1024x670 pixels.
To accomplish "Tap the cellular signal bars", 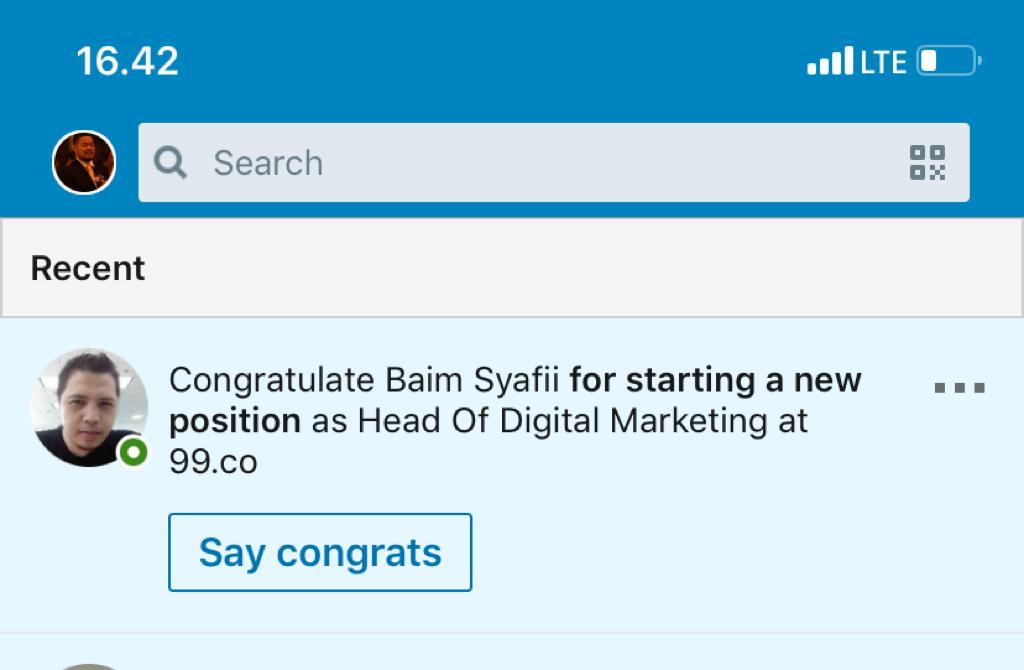I will point(830,62).
